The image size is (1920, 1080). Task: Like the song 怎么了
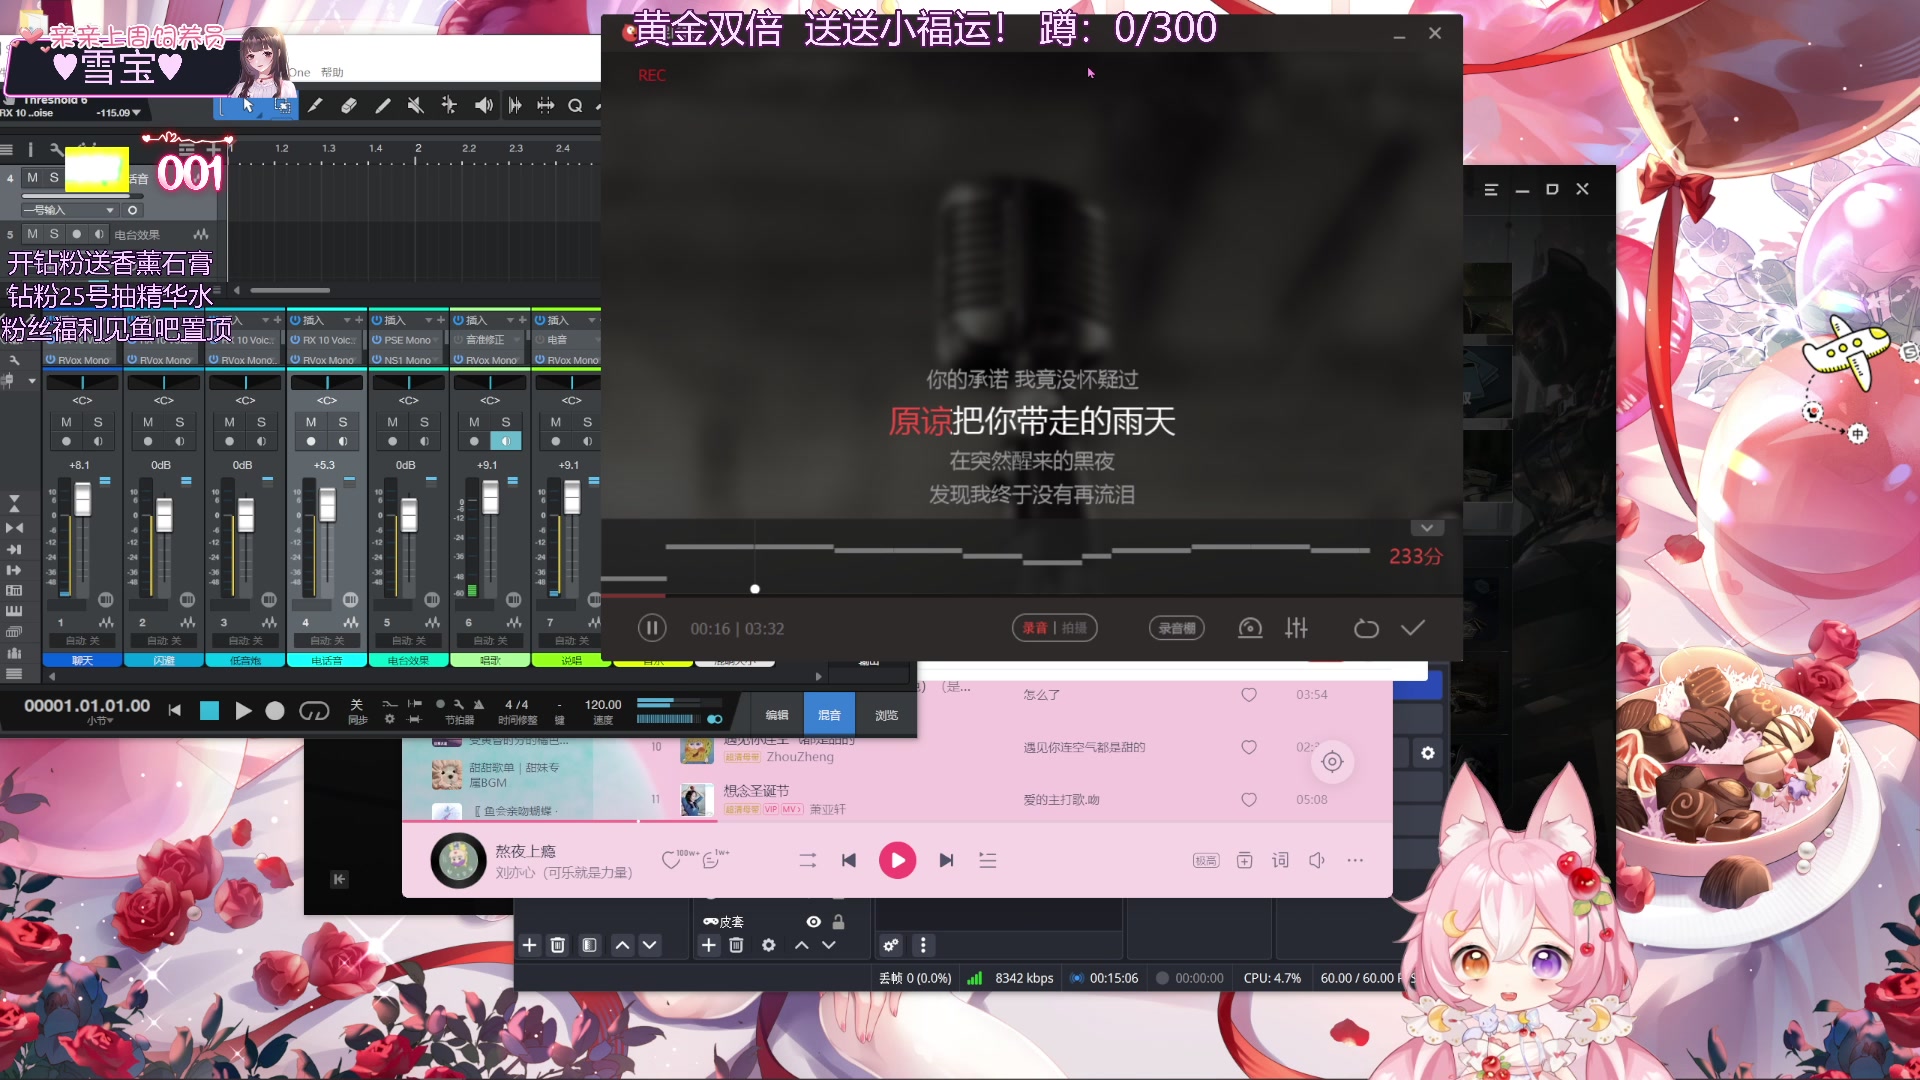click(x=1249, y=694)
